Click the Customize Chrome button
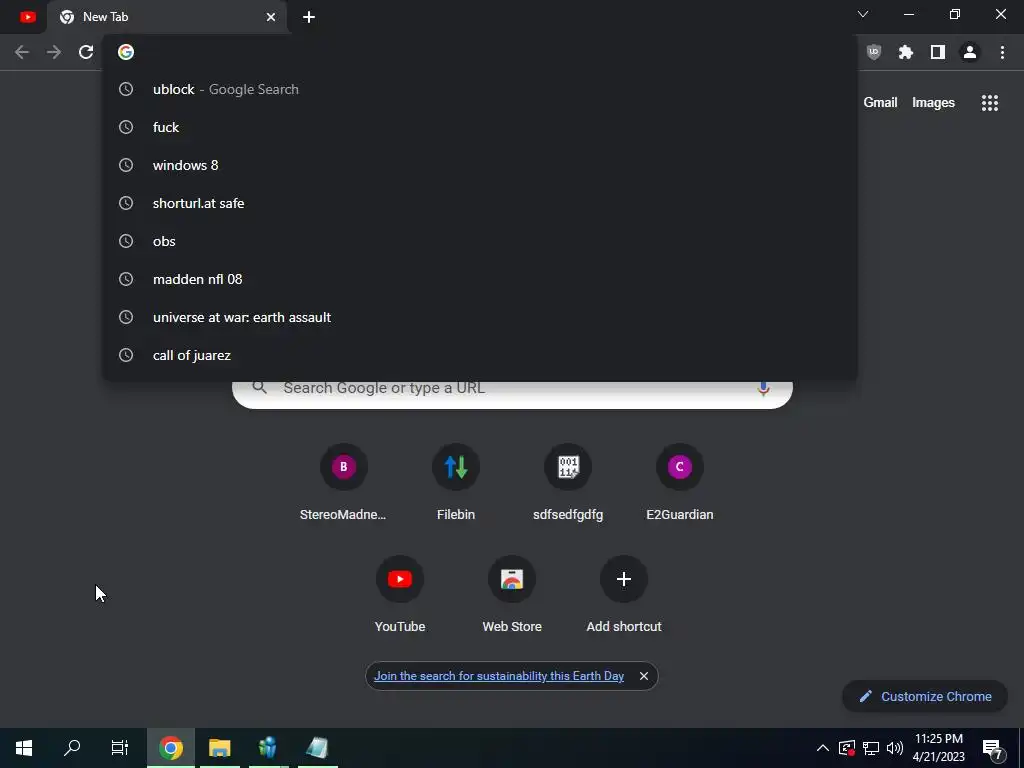The width and height of the screenshot is (1024, 768). point(925,697)
